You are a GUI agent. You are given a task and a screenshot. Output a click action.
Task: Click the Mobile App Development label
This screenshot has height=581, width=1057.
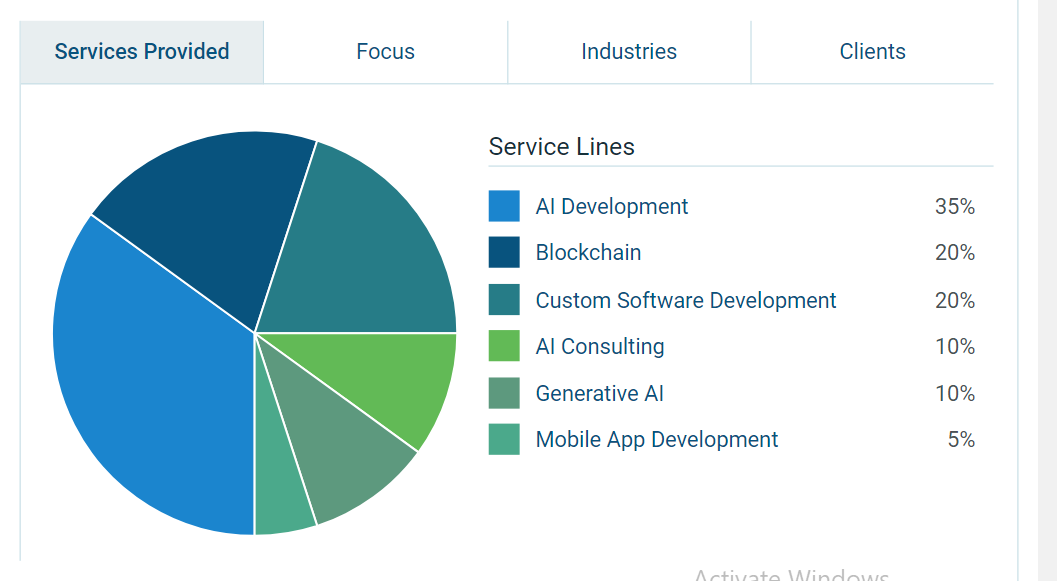click(656, 439)
